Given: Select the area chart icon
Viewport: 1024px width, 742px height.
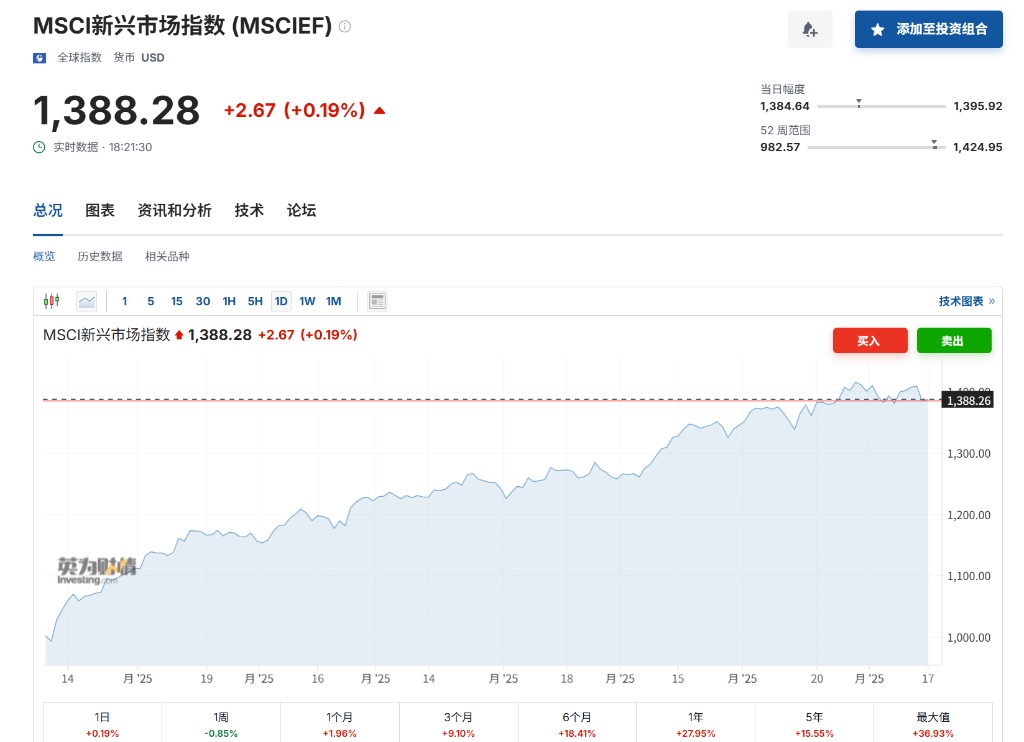Looking at the screenshot, I should pos(87,301).
